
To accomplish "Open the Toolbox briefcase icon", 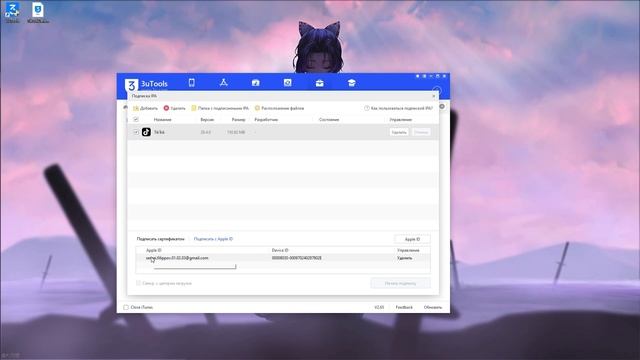I will pos(320,83).
